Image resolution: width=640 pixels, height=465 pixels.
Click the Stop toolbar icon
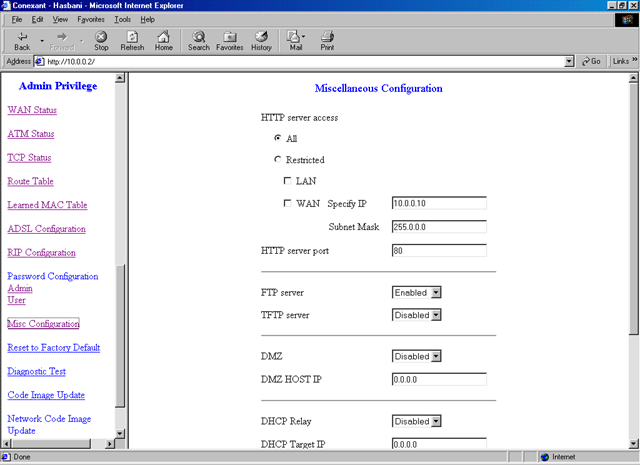[x=101, y=41]
